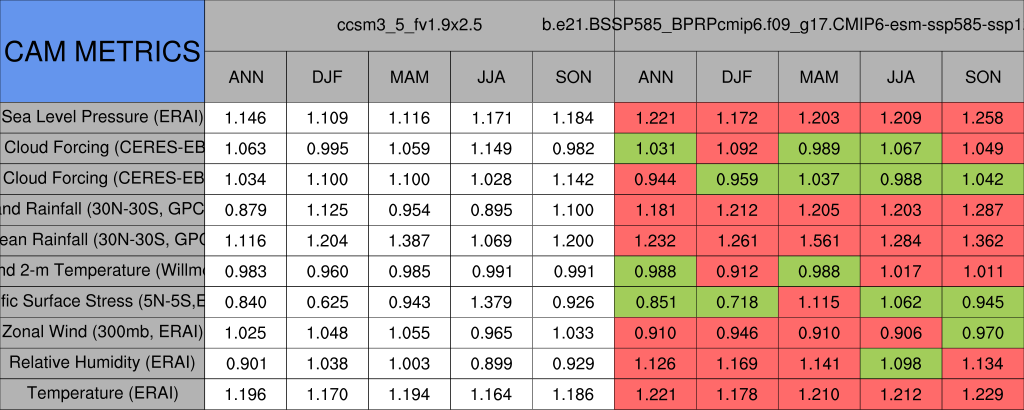Click the green cell showing 1.098
This screenshot has height=410, width=1024.
901,362
